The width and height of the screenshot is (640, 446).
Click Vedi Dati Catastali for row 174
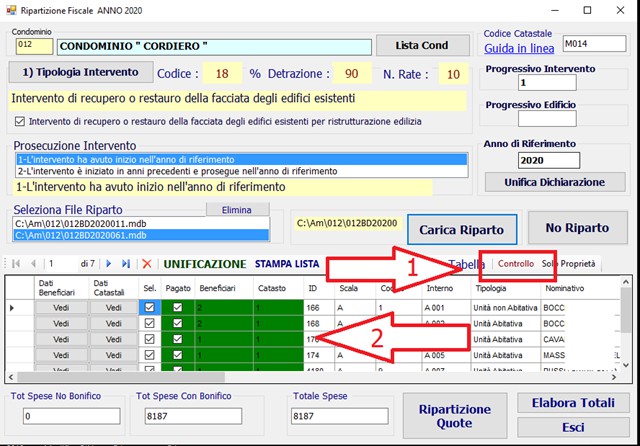113,355
